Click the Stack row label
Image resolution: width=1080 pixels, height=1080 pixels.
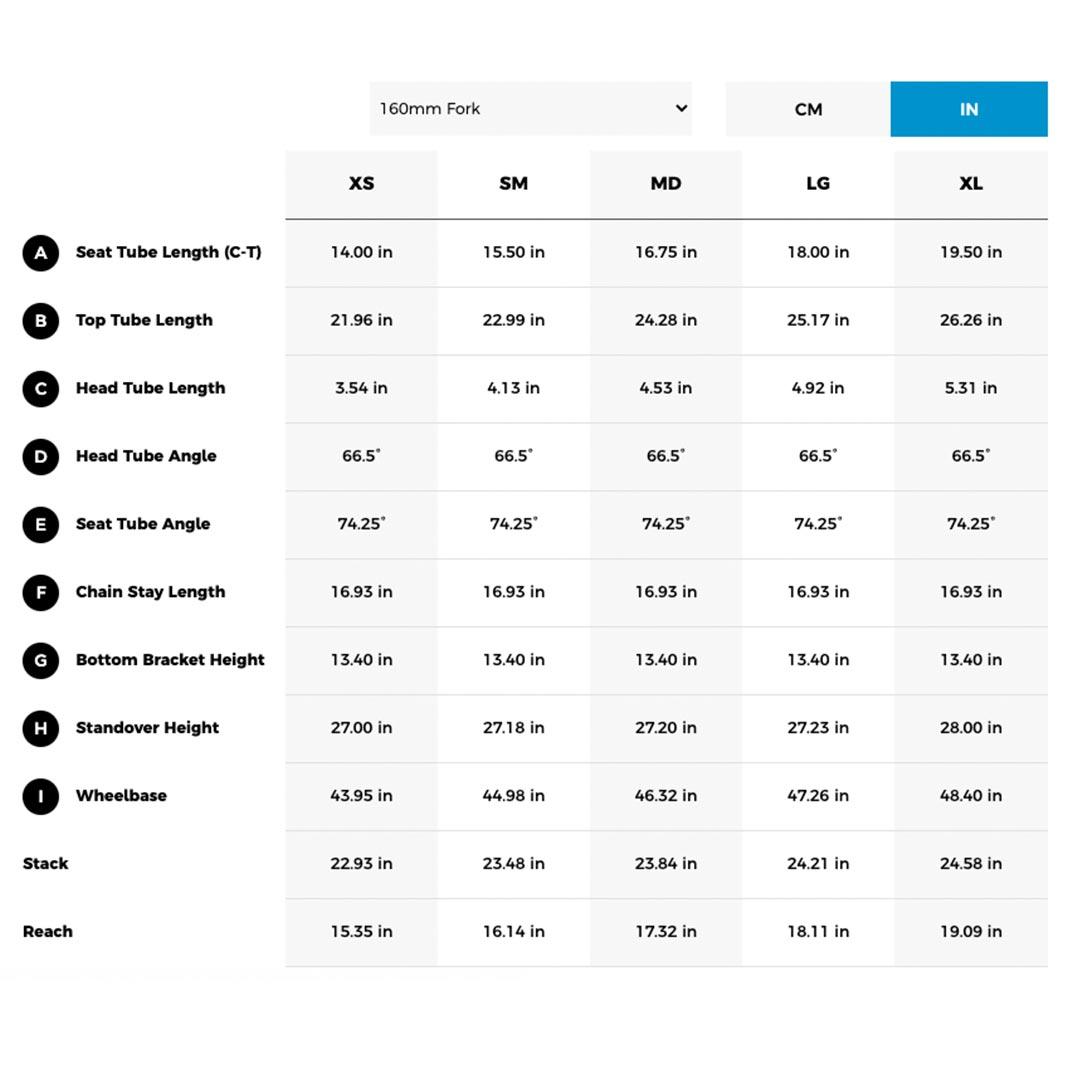pos(46,864)
